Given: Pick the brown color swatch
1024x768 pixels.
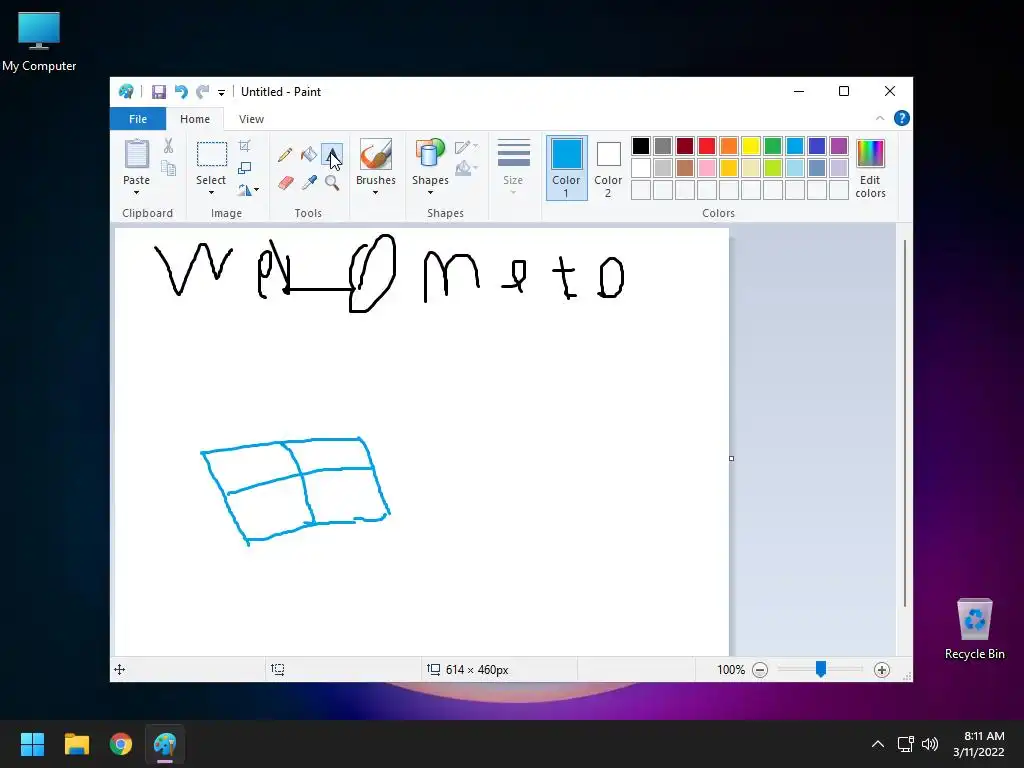Looking at the screenshot, I should 684,168.
